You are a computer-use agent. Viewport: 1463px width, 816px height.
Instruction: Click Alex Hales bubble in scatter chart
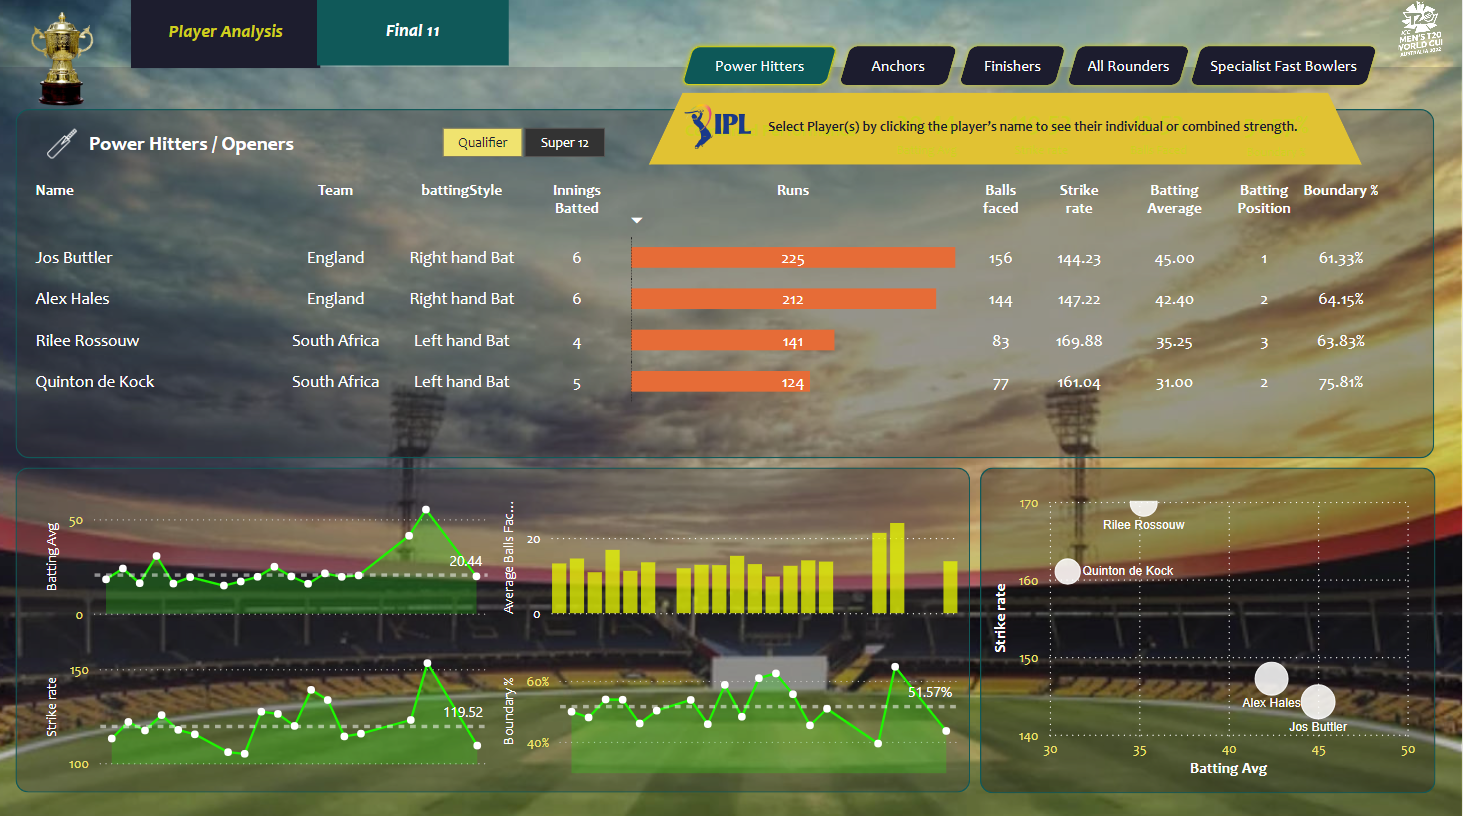point(1271,679)
